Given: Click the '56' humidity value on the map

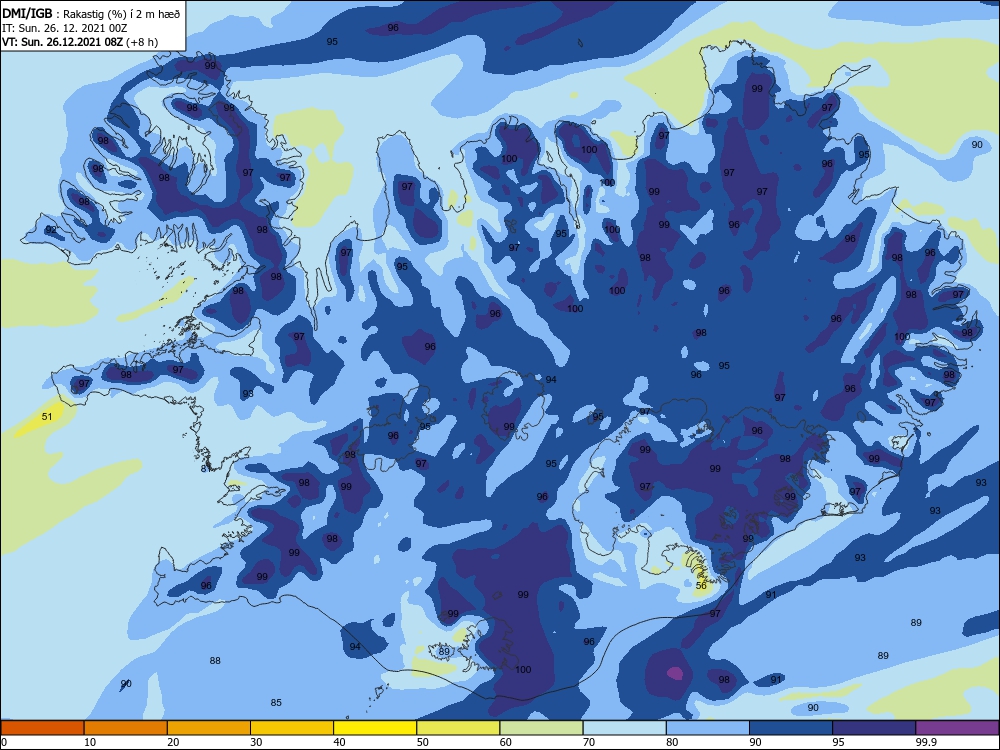Looking at the screenshot, I should click(x=701, y=585).
